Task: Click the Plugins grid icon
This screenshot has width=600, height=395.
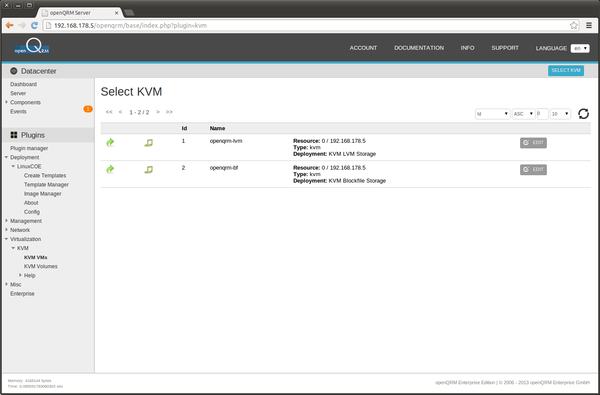Action: tap(14, 135)
